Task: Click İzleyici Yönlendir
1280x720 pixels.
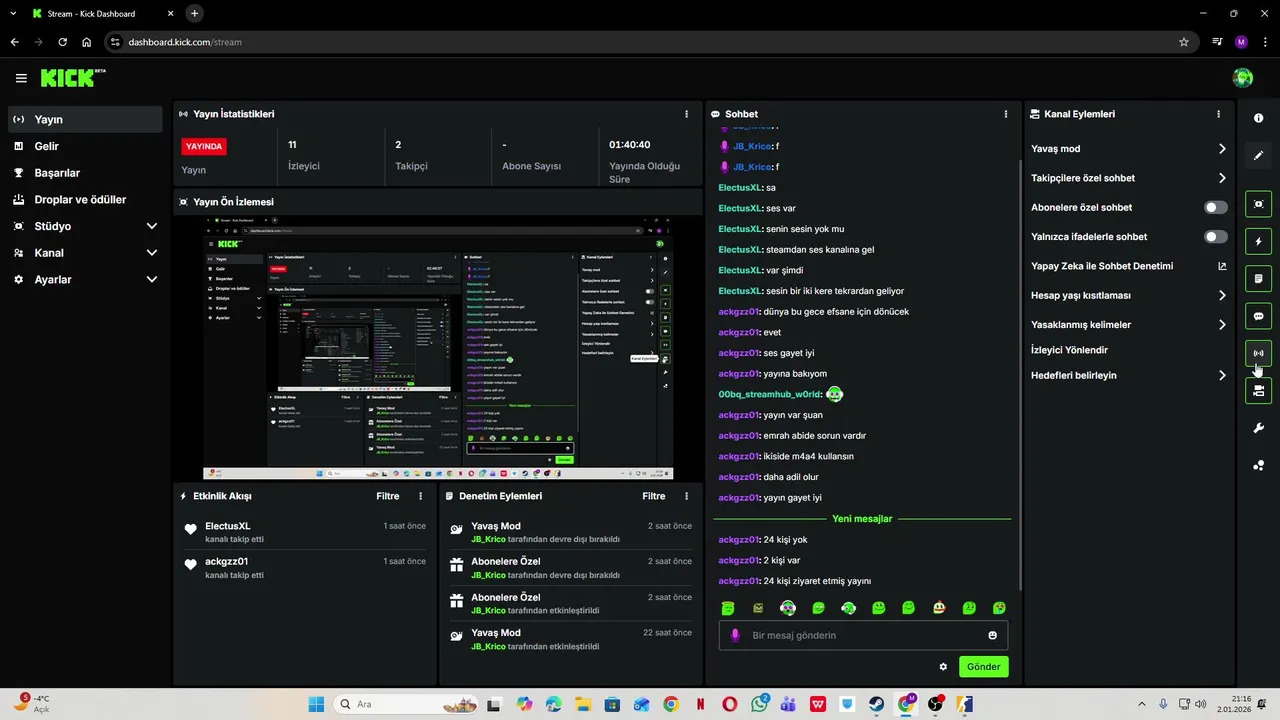Action: (1069, 350)
